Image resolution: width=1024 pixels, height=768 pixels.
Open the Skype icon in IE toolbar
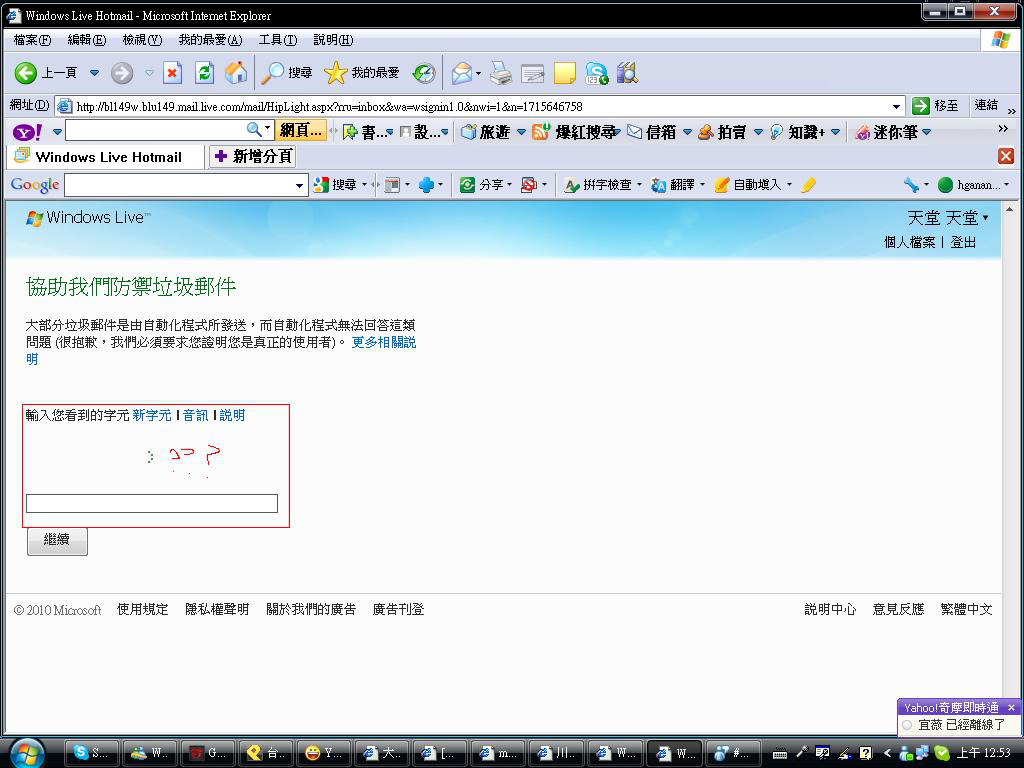point(597,73)
